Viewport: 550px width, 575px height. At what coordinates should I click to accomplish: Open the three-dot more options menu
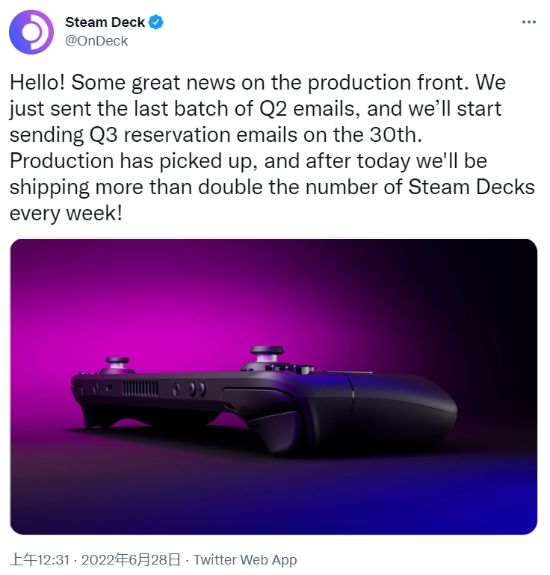[529, 22]
